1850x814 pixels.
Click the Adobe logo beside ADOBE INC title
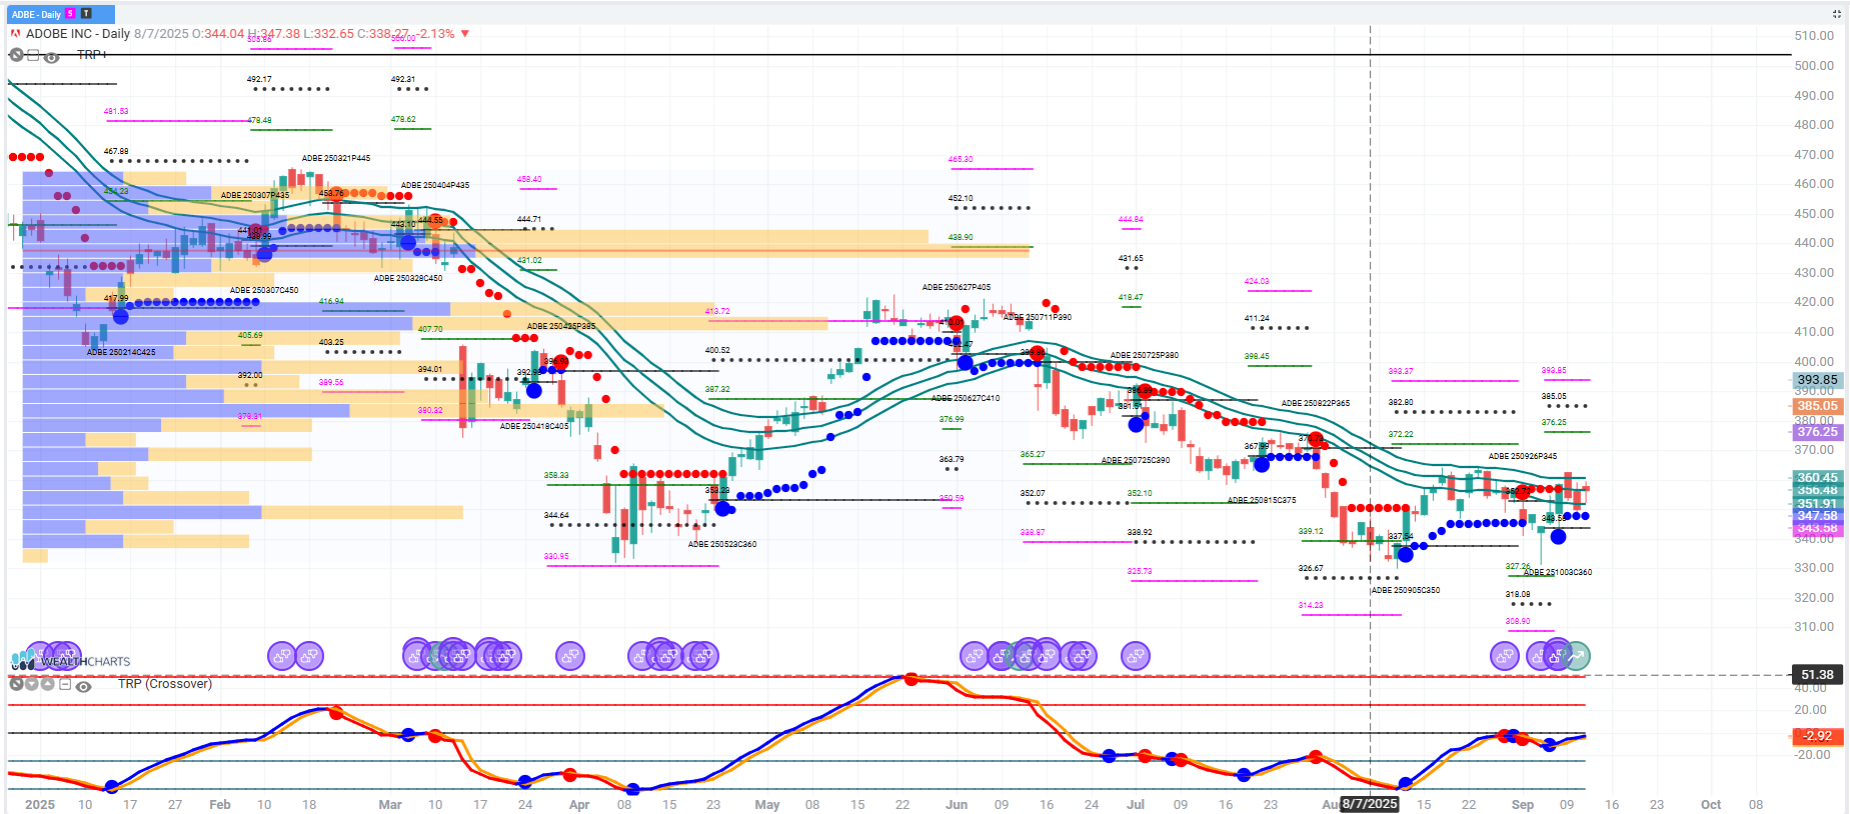point(15,33)
